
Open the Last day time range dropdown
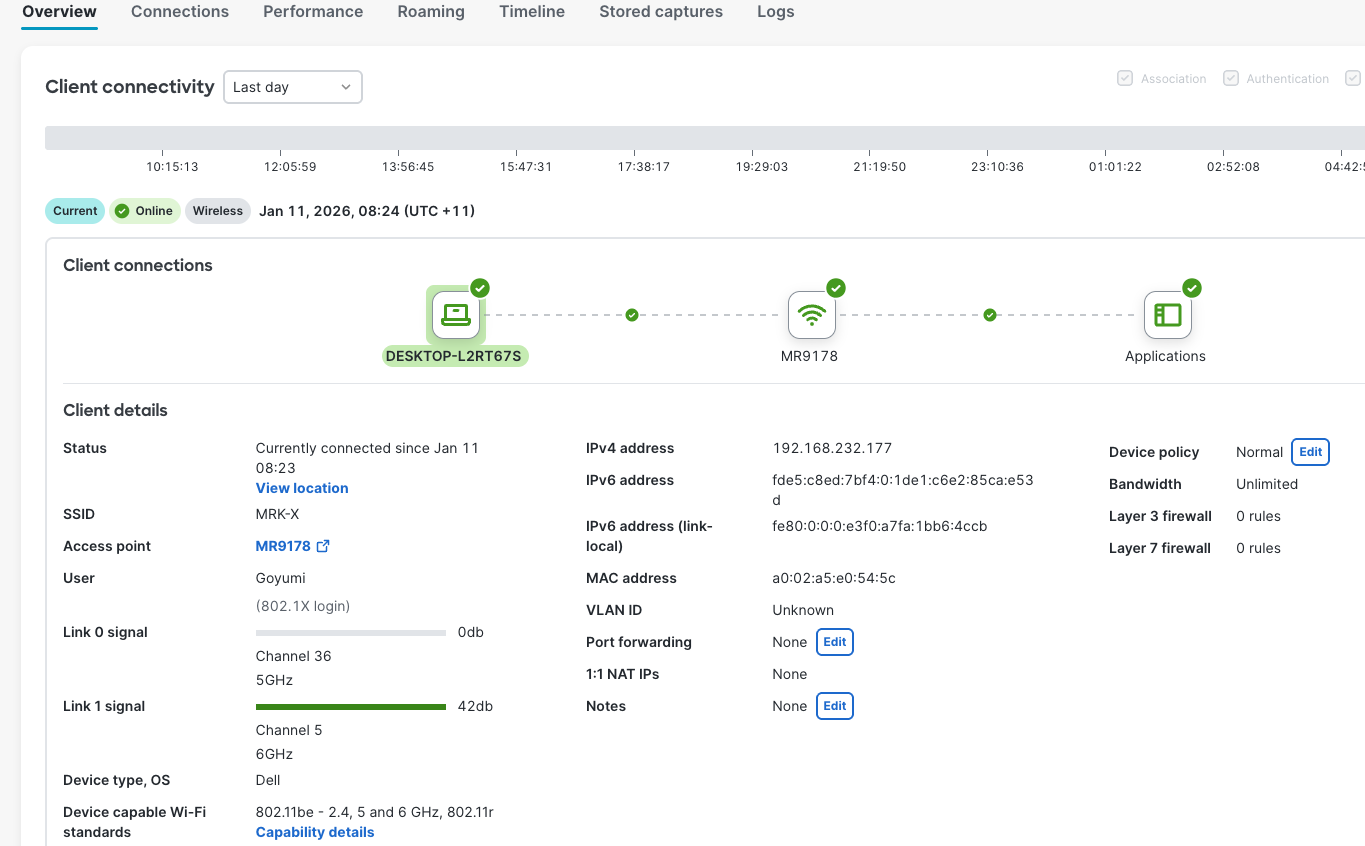[292, 87]
